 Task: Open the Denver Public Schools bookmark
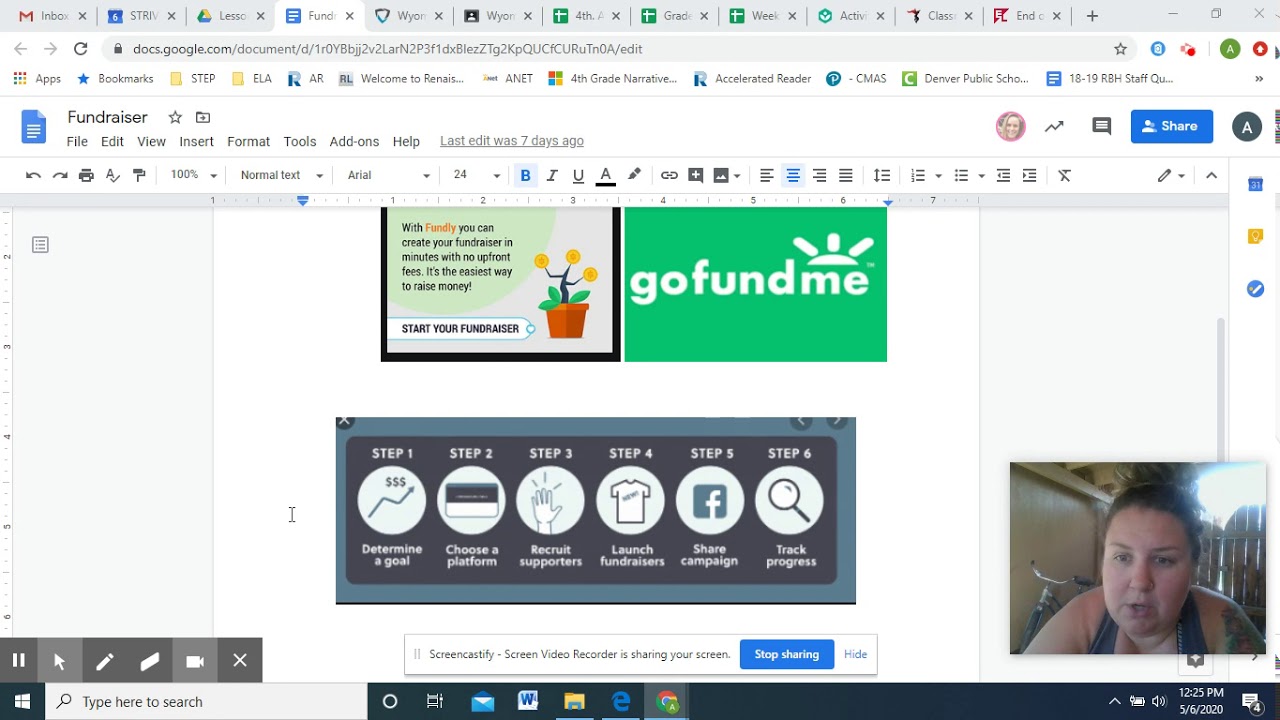pos(965,79)
